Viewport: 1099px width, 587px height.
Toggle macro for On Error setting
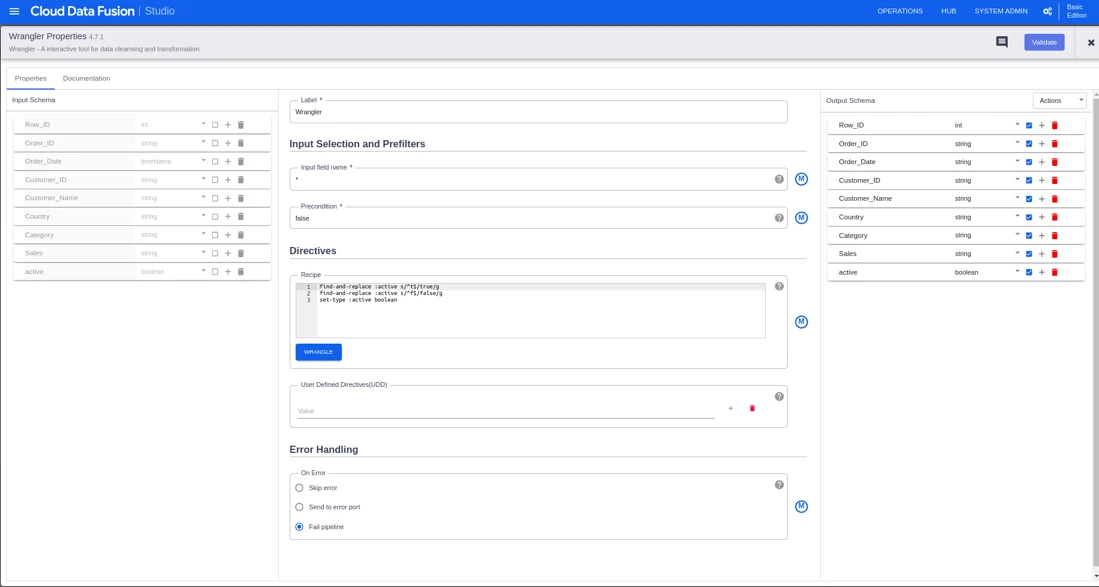click(x=801, y=506)
